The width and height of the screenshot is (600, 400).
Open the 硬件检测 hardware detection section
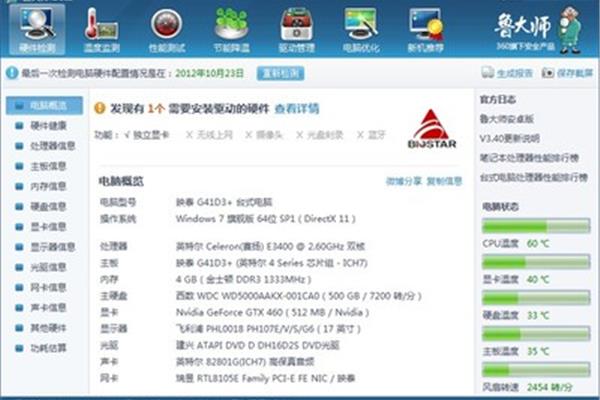(x=37, y=29)
